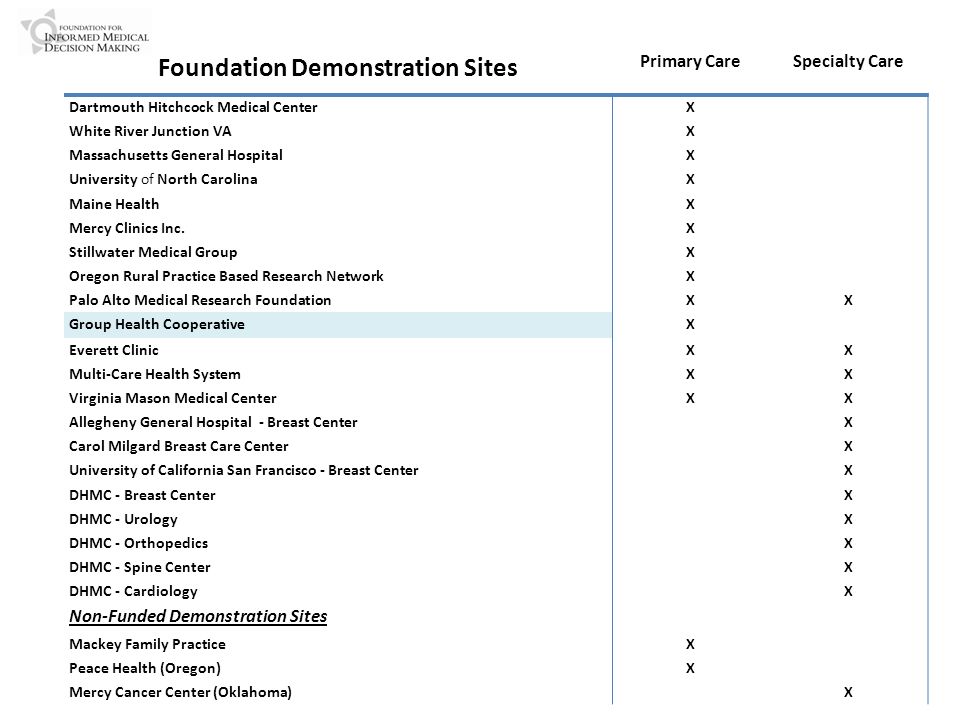The height and width of the screenshot is (720, 960).
Task: Click Primary Care X for Maine Health
Action: (x=690, y=204)
